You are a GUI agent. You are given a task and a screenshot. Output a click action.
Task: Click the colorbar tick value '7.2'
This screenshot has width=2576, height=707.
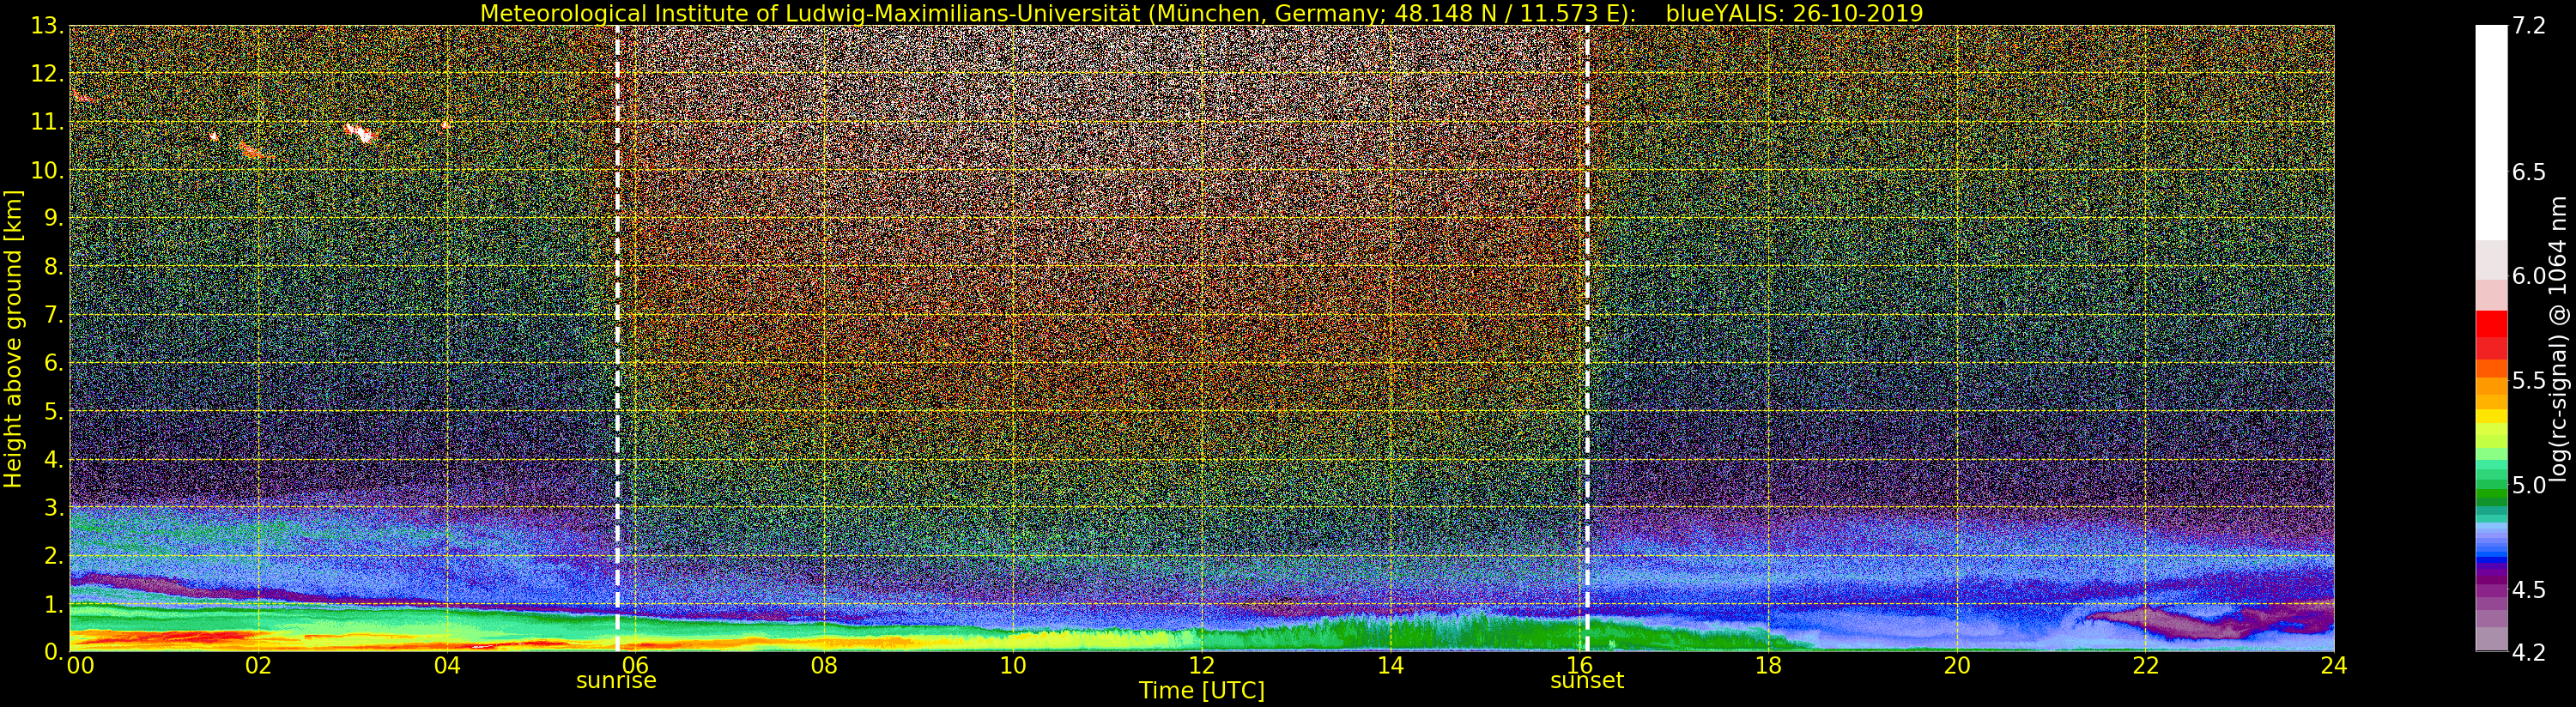[x=2529, y=26]
